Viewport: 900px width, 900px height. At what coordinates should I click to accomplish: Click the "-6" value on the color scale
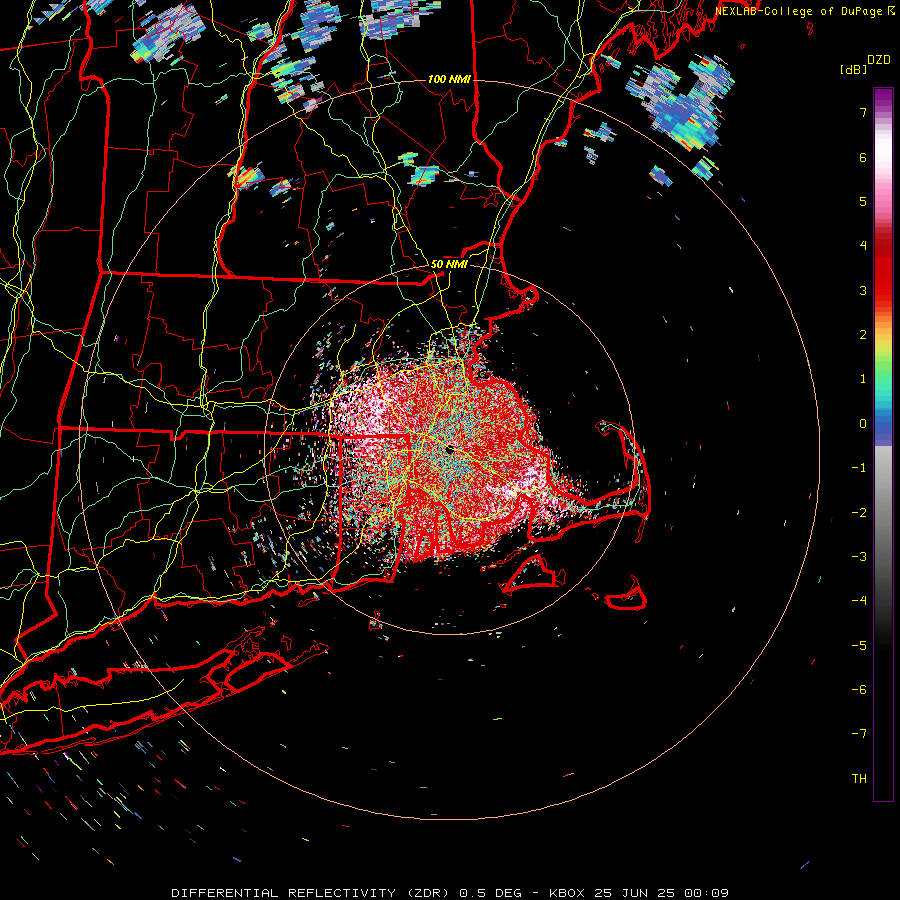(x=859, y=690)
